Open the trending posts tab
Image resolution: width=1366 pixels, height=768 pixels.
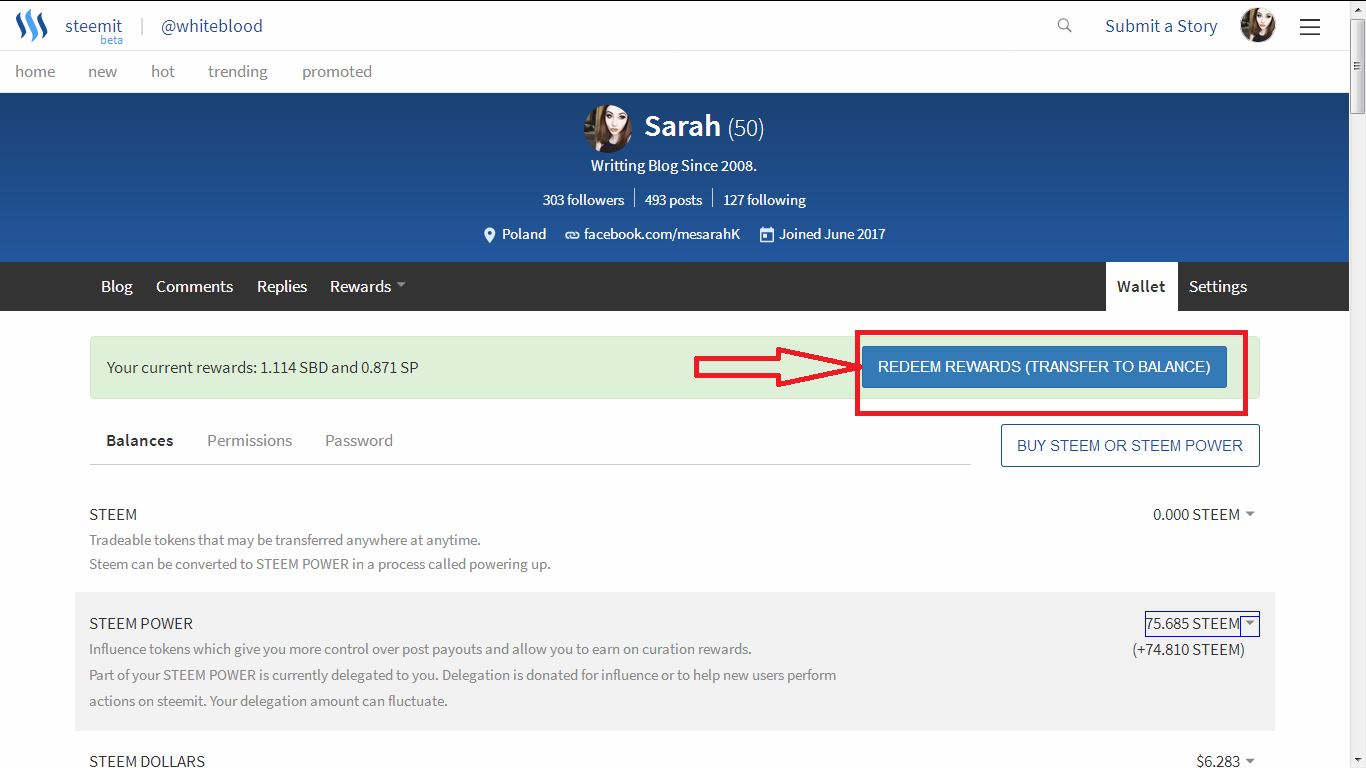[x=238, y=71]
